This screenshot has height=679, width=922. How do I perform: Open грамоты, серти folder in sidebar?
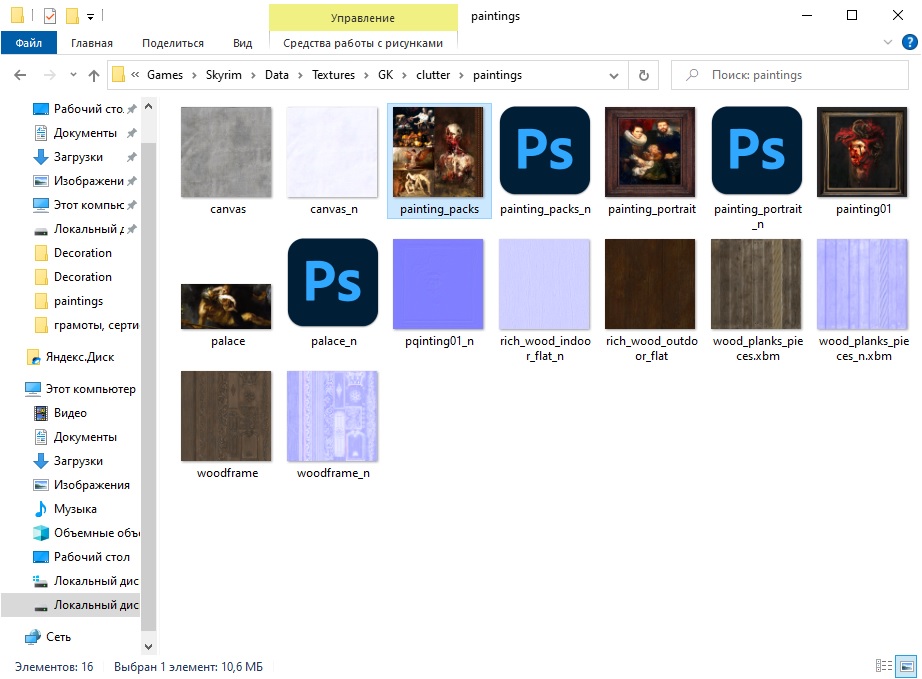86,325
